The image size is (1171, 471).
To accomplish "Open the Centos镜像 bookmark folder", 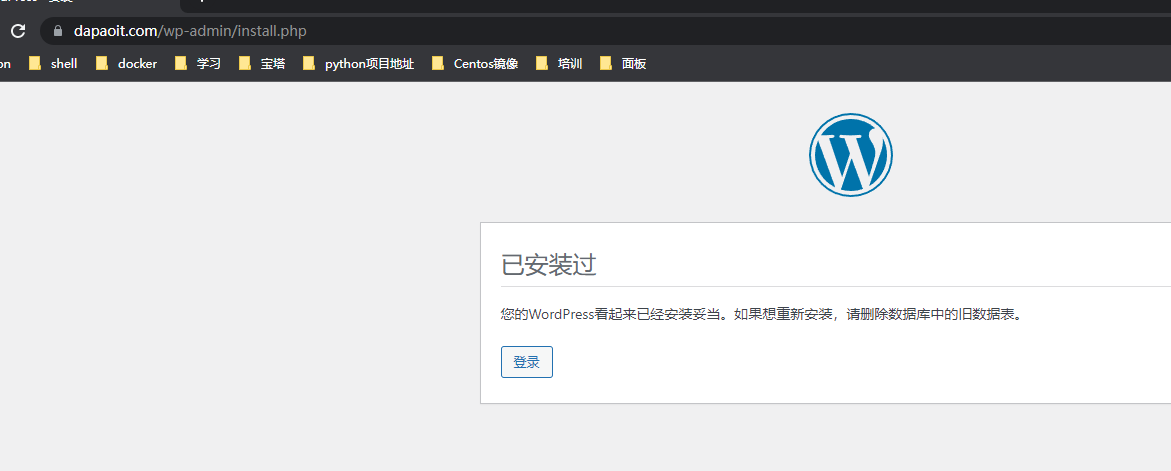I will 475,63.
